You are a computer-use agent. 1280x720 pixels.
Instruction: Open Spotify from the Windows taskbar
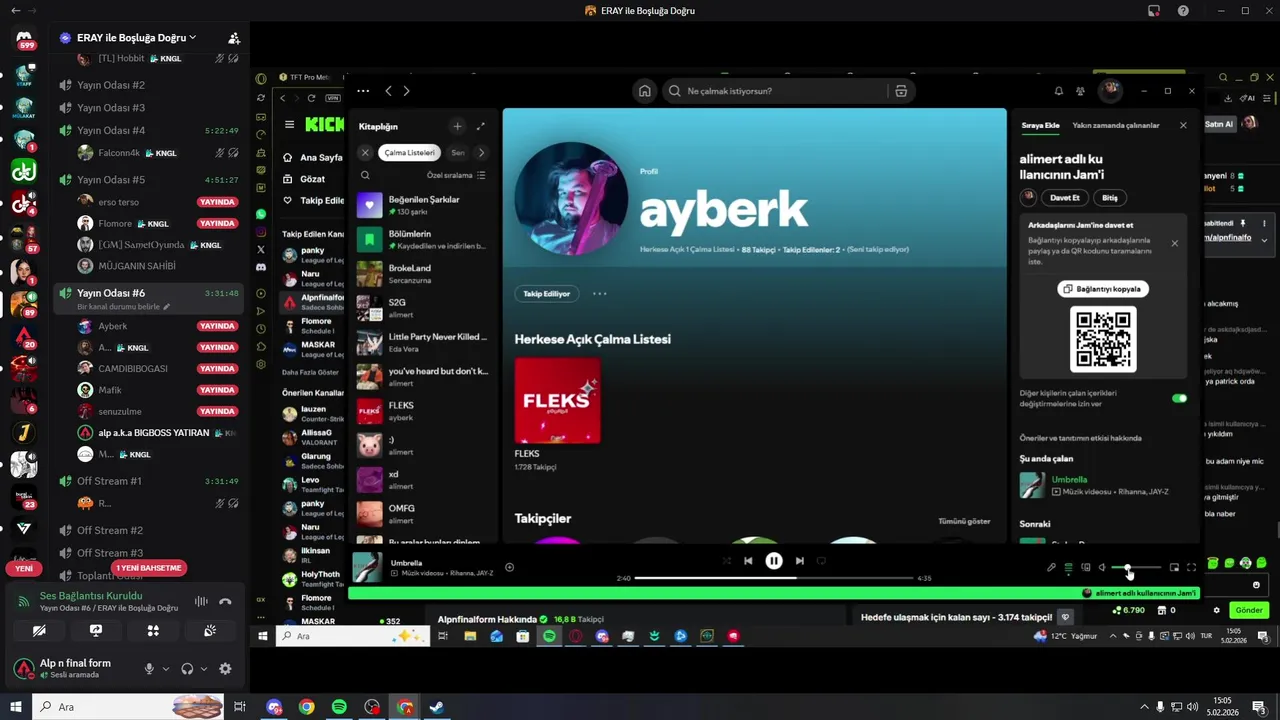[x=339, y=707]
